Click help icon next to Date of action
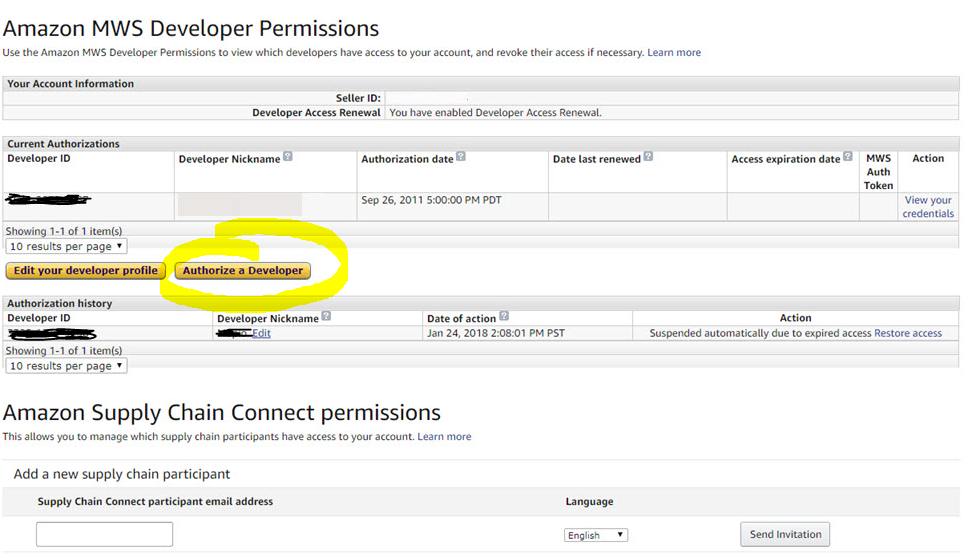 pyautogui.click(x=504, y=317)
